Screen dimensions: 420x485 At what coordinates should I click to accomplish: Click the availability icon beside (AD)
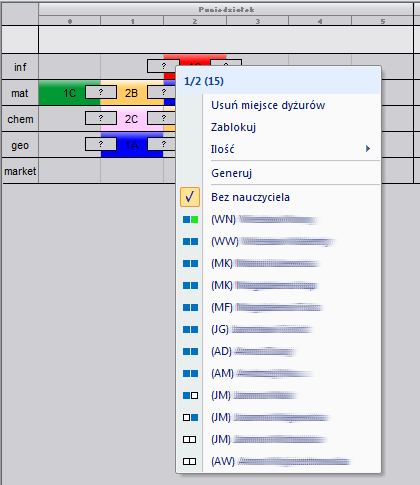pyautogui.click(x=190, y=351)
